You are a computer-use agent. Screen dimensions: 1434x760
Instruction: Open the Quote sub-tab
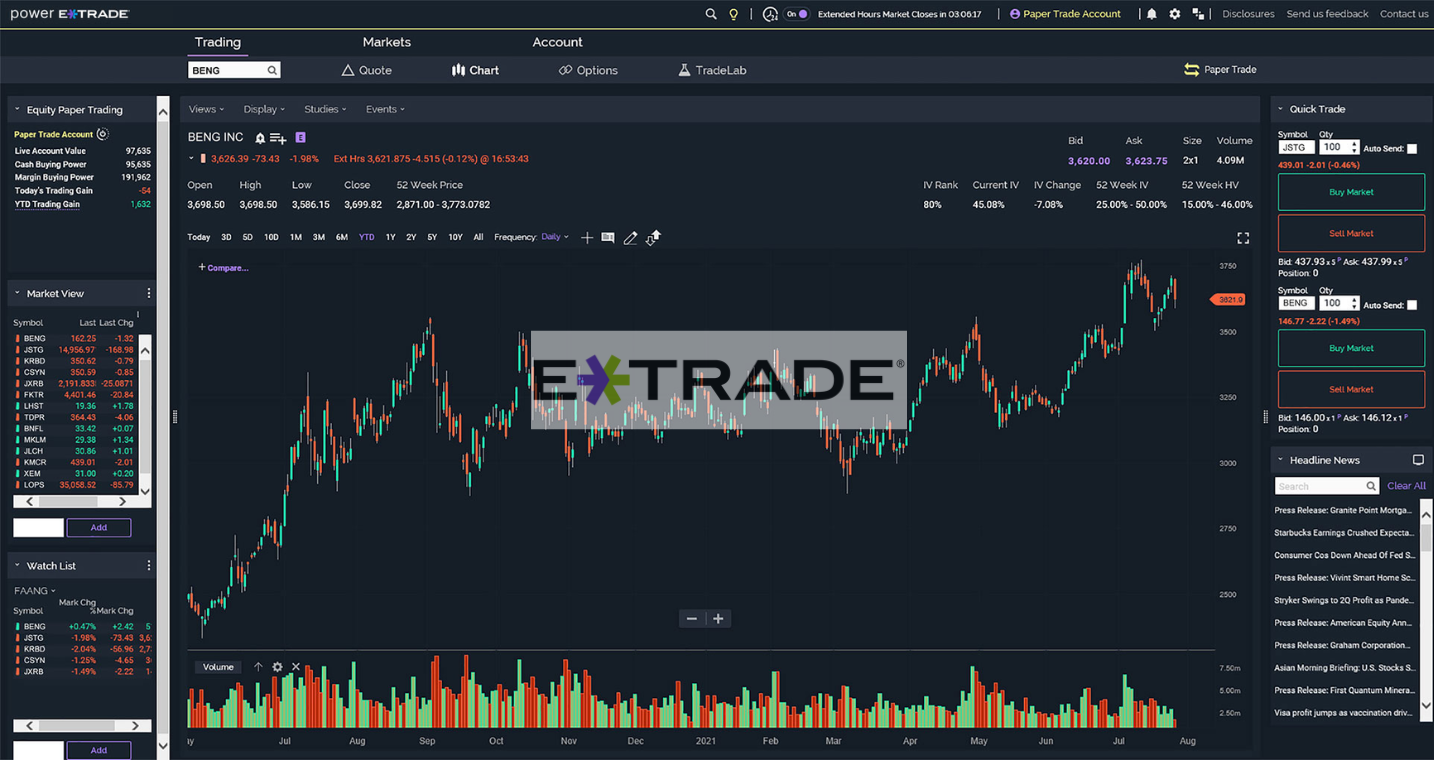(x=367, y=70)
